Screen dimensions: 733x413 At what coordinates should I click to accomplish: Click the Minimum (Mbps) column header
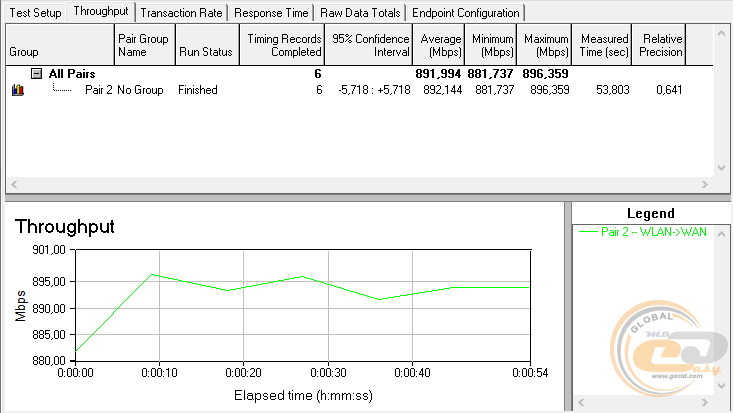tap(490, 45)
